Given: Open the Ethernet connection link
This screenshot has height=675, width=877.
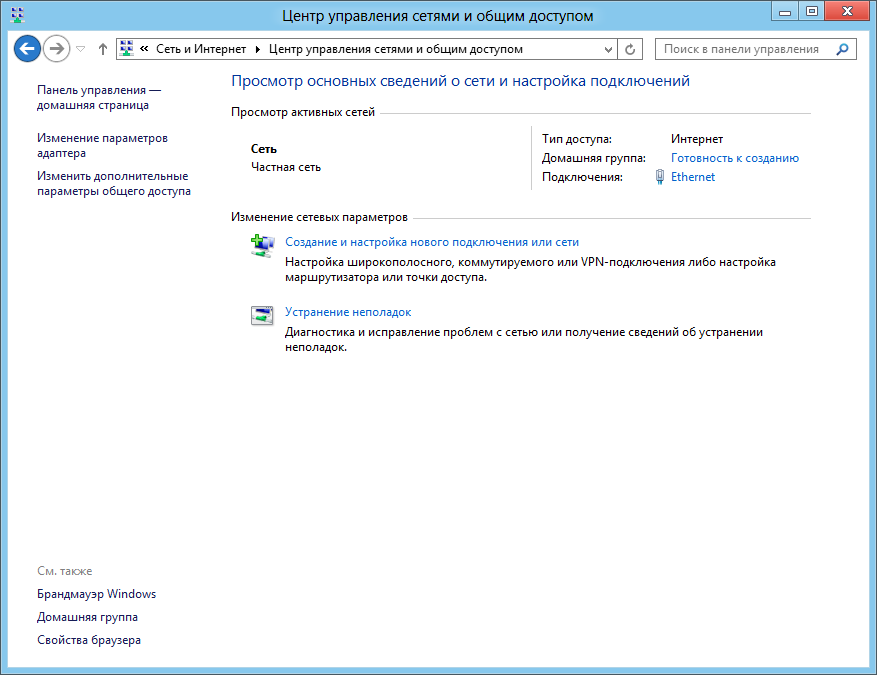Looking at the screenshot, I should (693, 177).
